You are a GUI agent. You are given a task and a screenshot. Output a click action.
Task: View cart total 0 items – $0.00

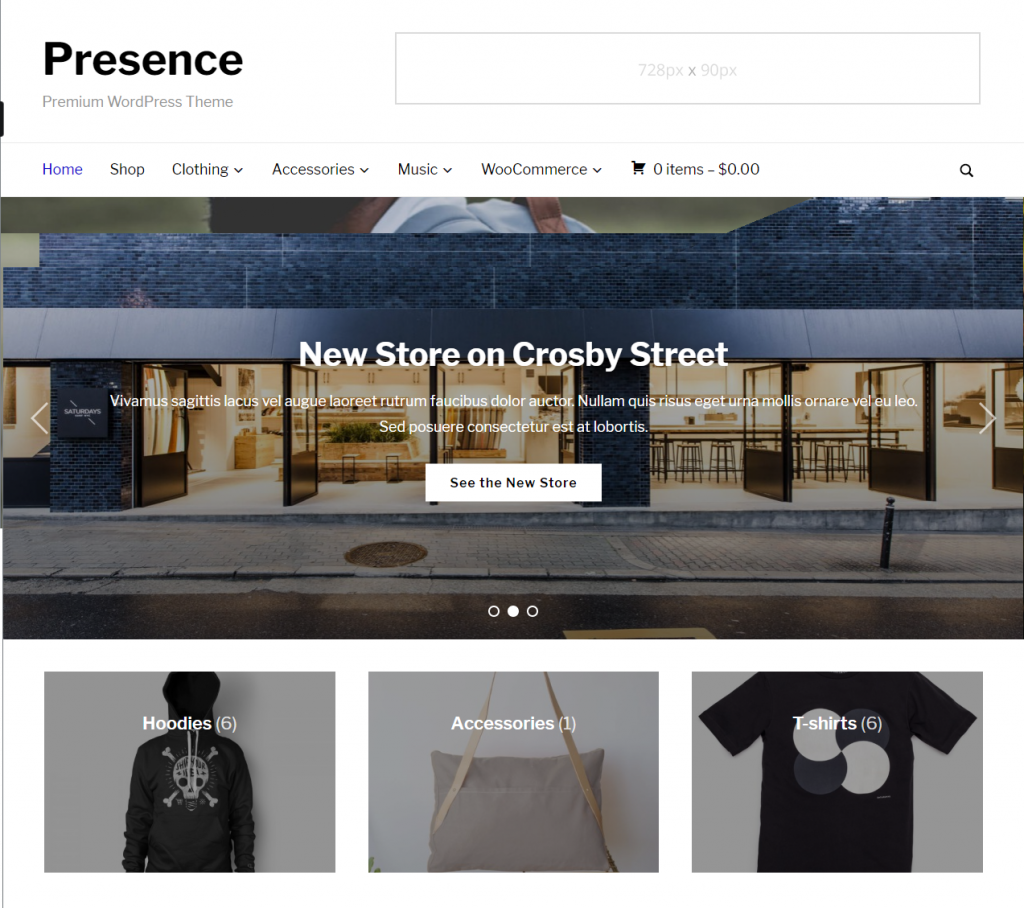[x=706, y=169]
